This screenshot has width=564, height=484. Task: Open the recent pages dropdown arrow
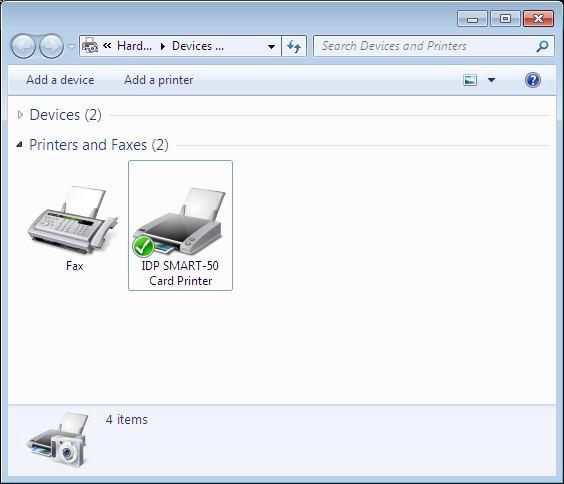point(72,46)
